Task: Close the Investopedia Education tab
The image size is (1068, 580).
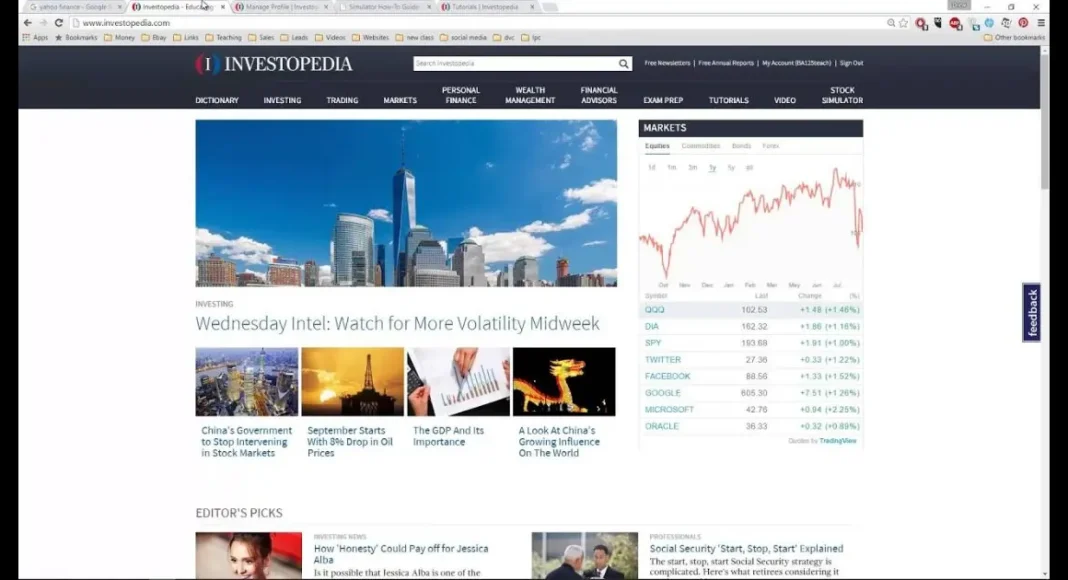Action: pos(222,7)
